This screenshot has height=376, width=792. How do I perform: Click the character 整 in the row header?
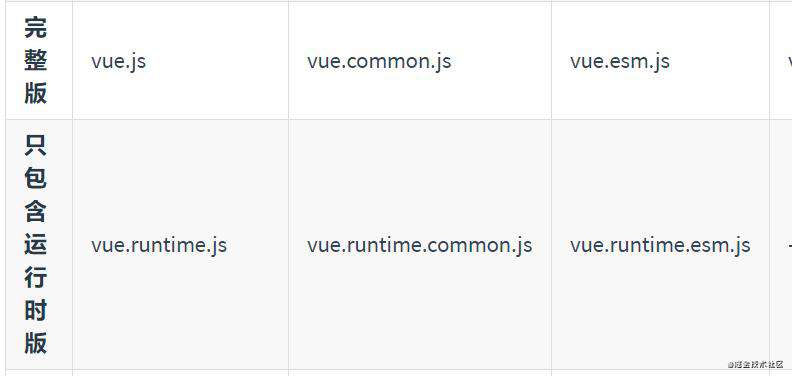pyautogui.click(x=35, y=60)
